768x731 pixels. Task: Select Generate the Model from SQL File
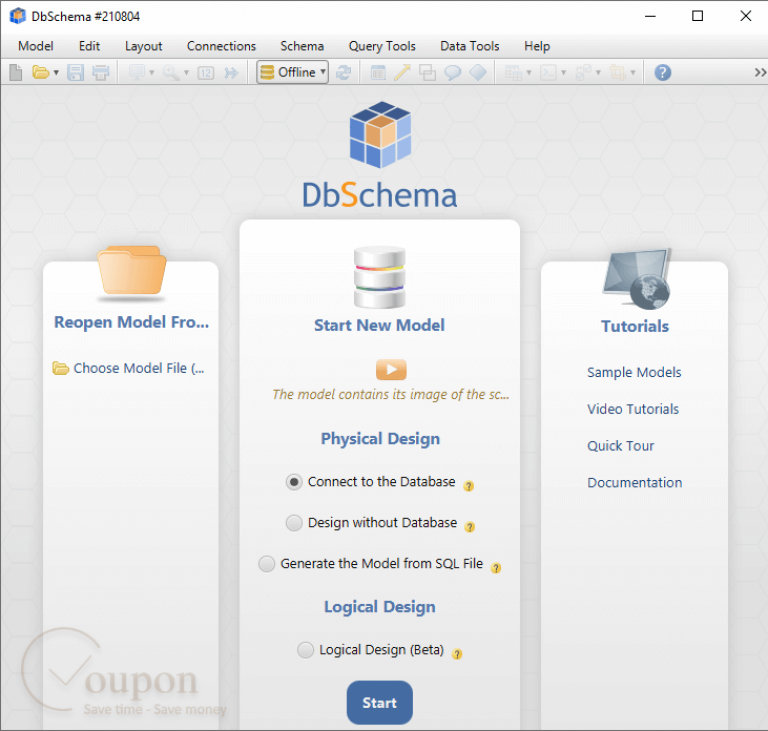coord(266,564)
